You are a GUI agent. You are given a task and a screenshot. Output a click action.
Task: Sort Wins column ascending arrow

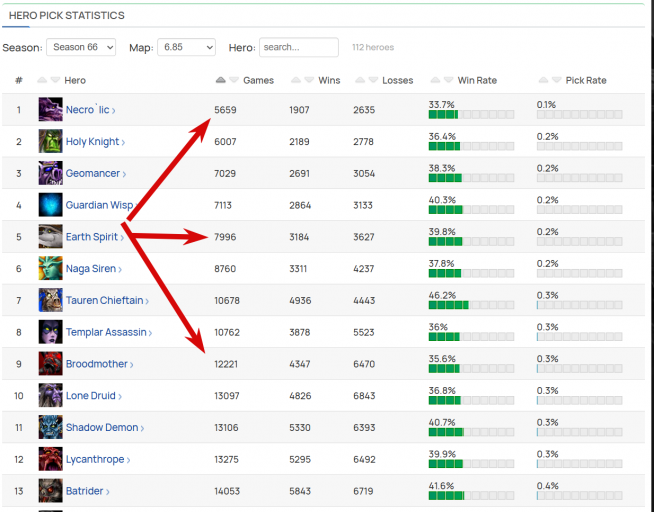coord(296,80)
